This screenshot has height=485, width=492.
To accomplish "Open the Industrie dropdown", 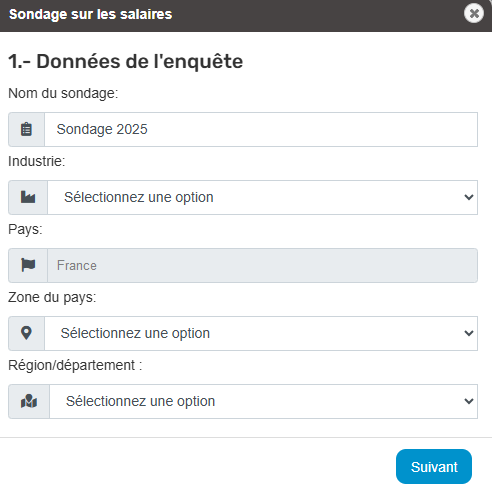I will pos(262,197).
